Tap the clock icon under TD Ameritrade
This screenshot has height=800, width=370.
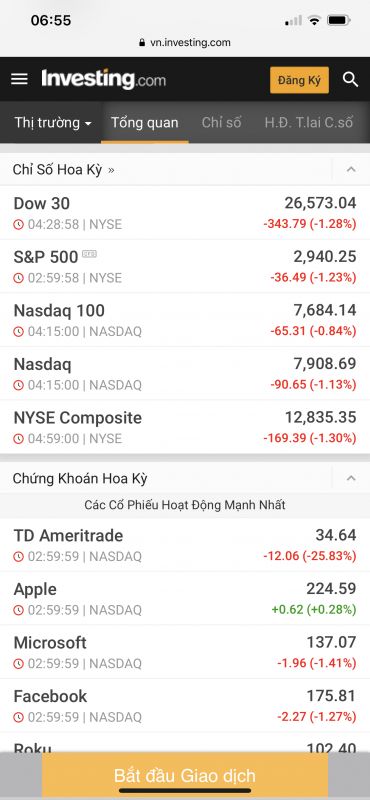pos(18,557)
